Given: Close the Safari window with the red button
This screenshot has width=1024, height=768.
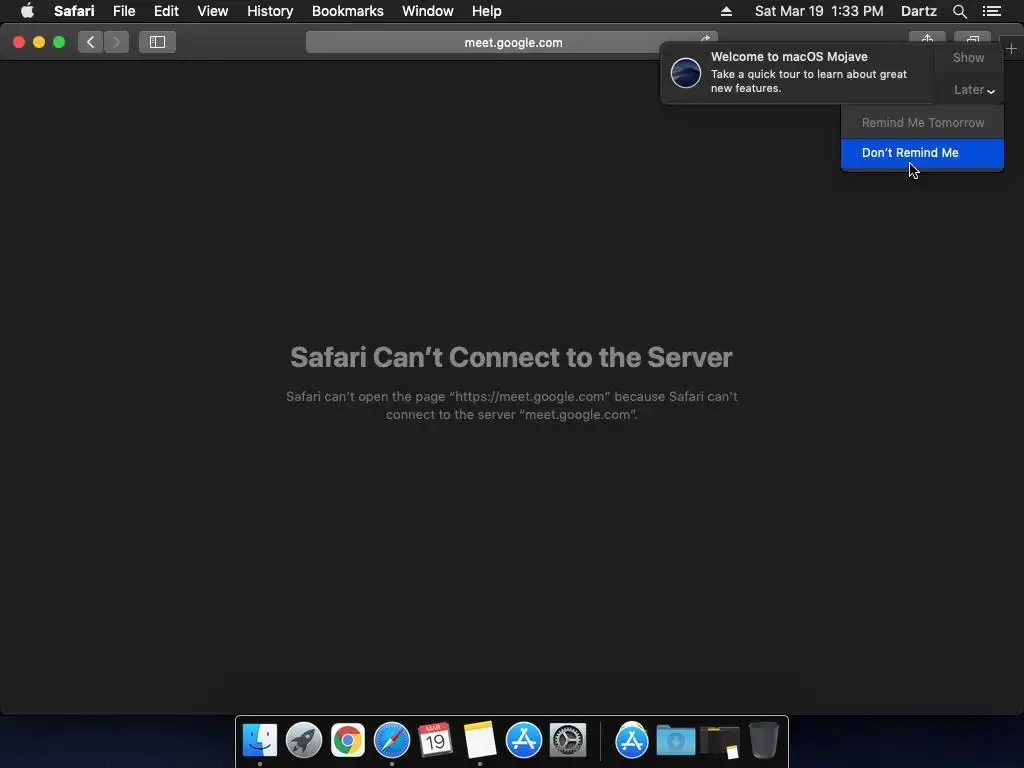Looking at the screenshot, I should pyautogui.click(x=19, y=42).
